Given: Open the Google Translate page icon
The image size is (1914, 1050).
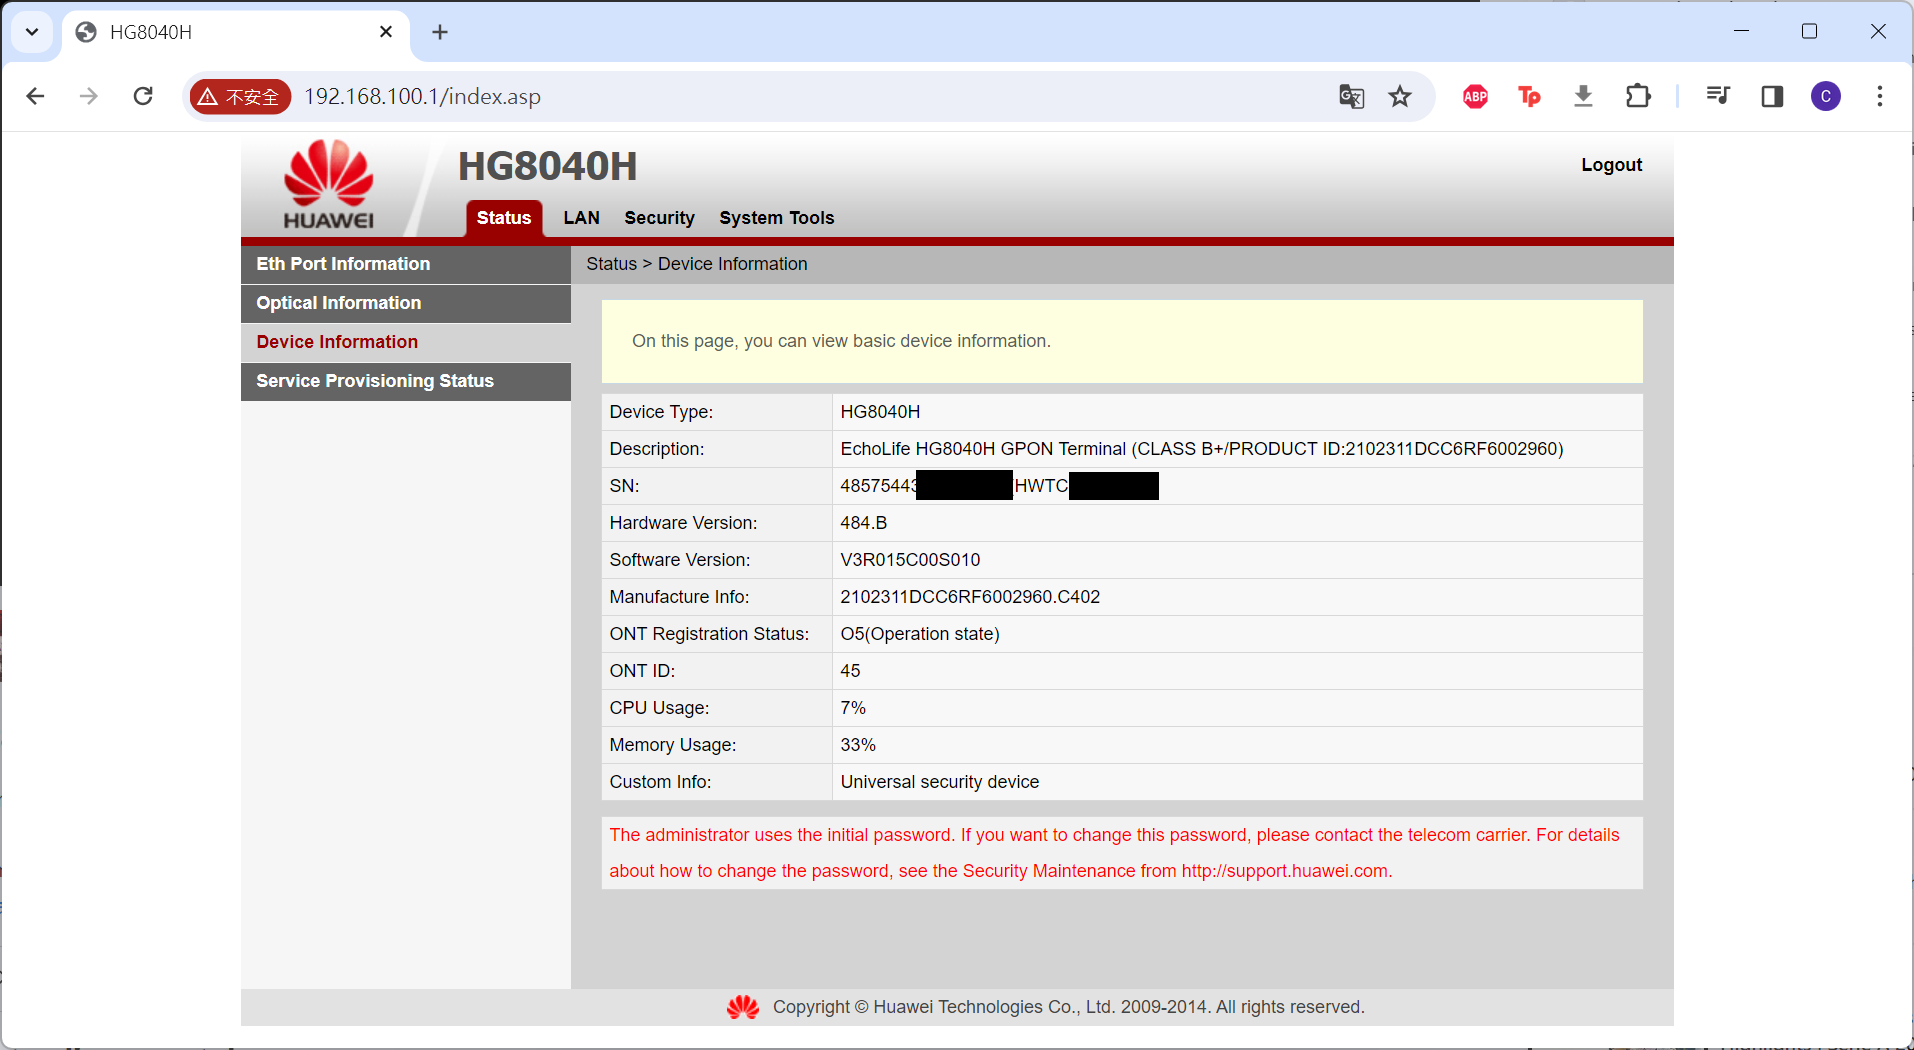Looking at the screenshot, I should click(1351, 96).
